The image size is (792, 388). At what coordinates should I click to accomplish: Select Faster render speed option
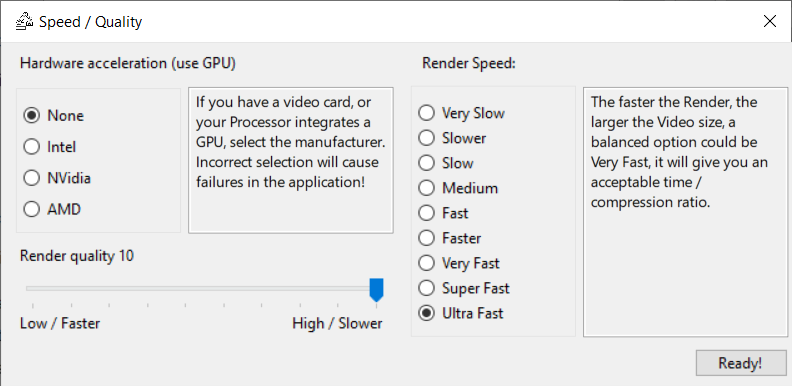pos(450,238)
